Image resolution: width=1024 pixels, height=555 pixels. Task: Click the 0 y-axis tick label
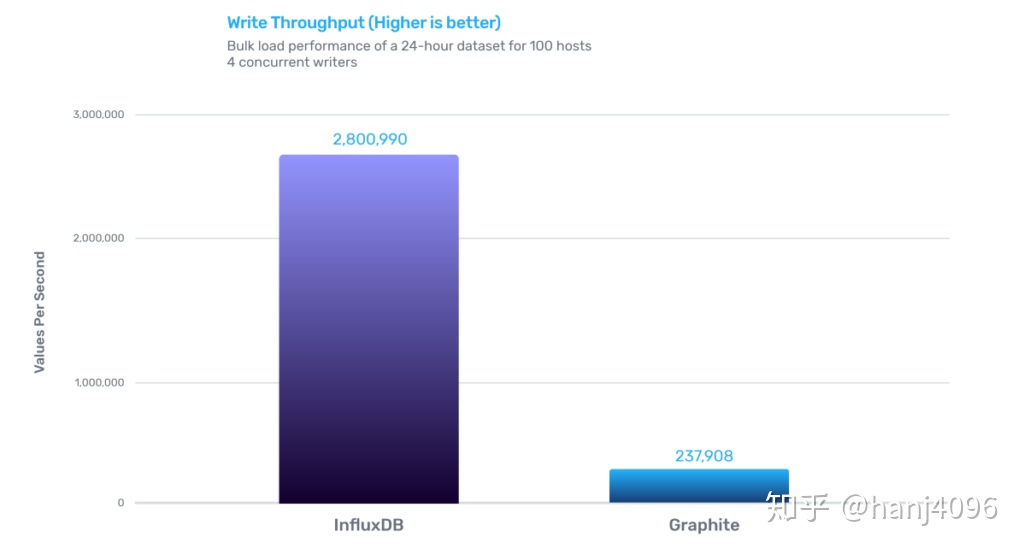point(121,503)
